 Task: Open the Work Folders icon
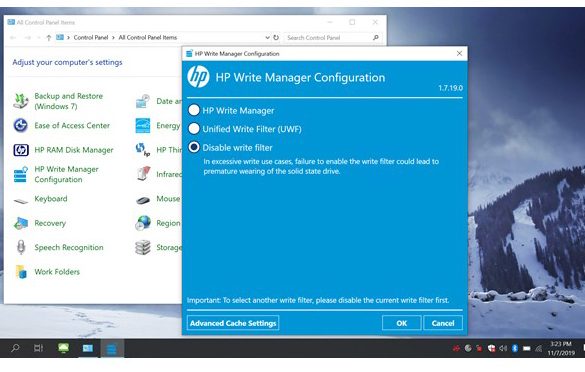click(x=21, y=272)
